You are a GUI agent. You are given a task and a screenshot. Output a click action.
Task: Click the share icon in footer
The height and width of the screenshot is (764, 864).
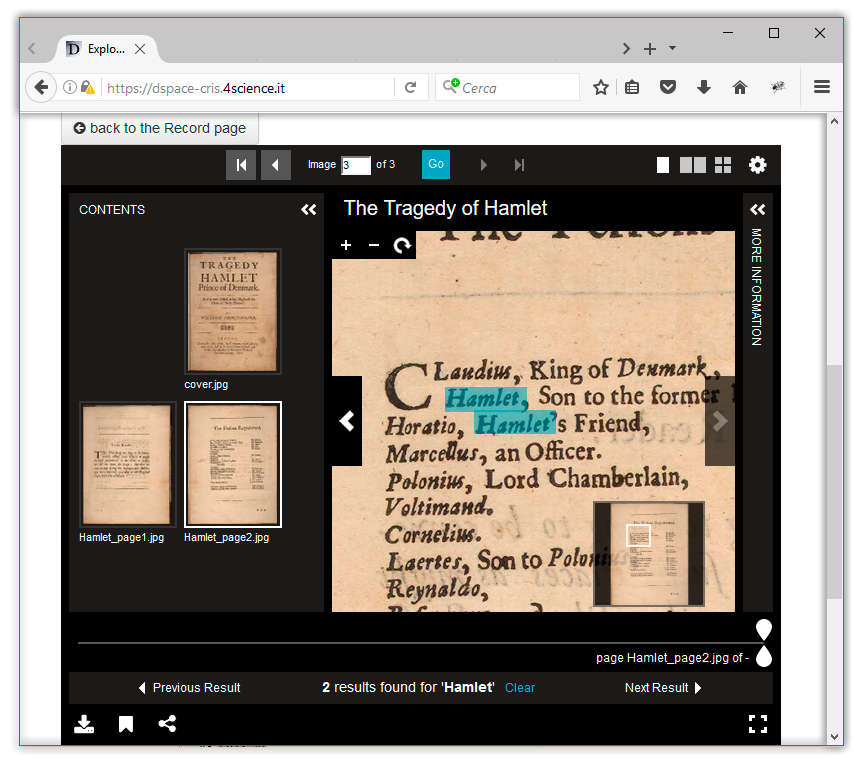(167, 724)
